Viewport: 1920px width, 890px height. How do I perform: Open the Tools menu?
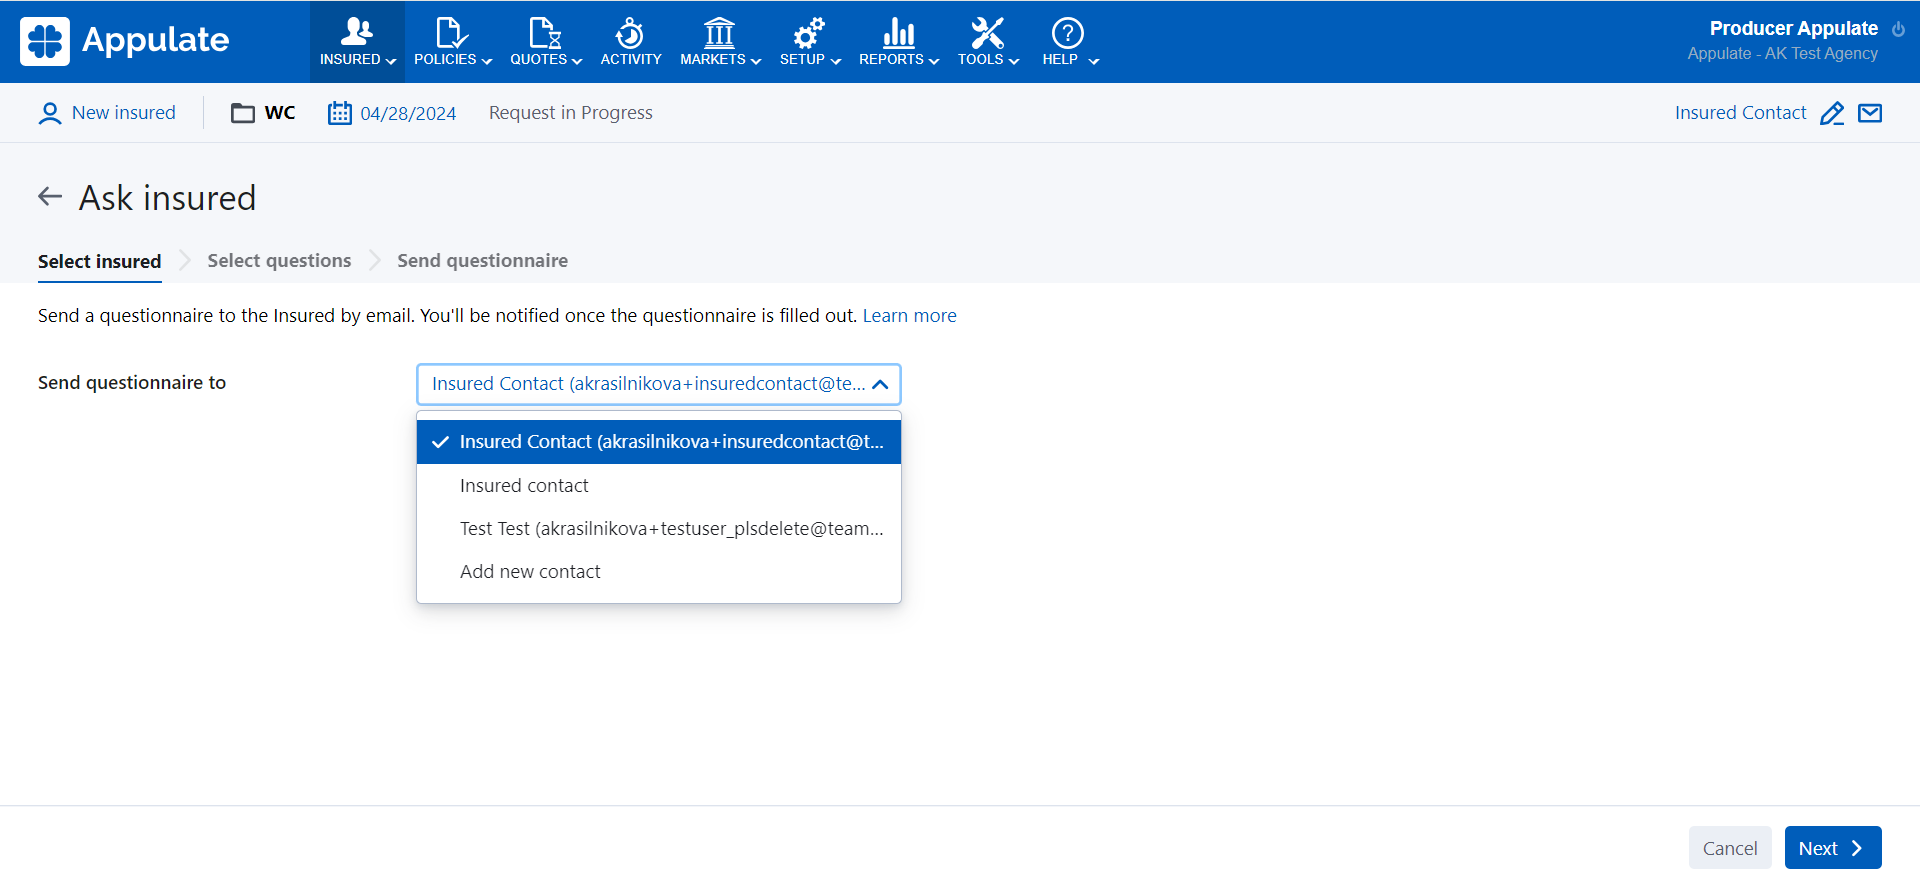click(x=987, y=42)
